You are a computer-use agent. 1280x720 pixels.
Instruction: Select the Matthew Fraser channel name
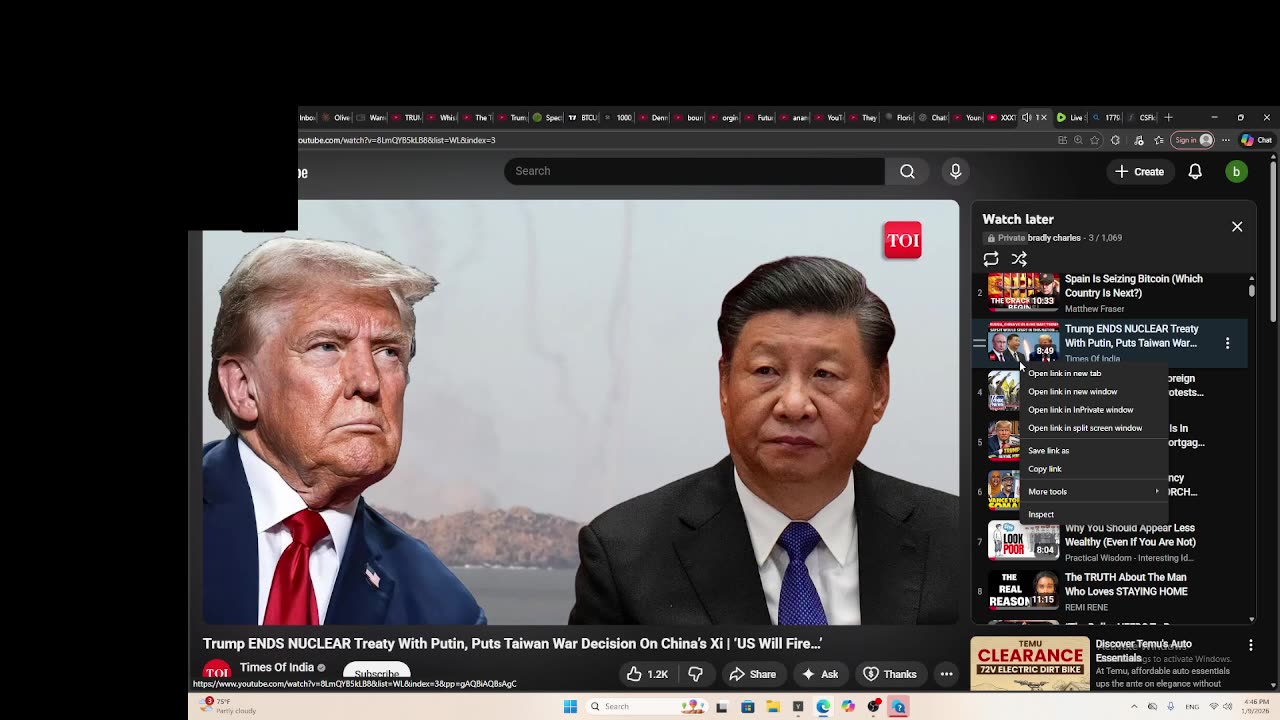click(1094, 309)
